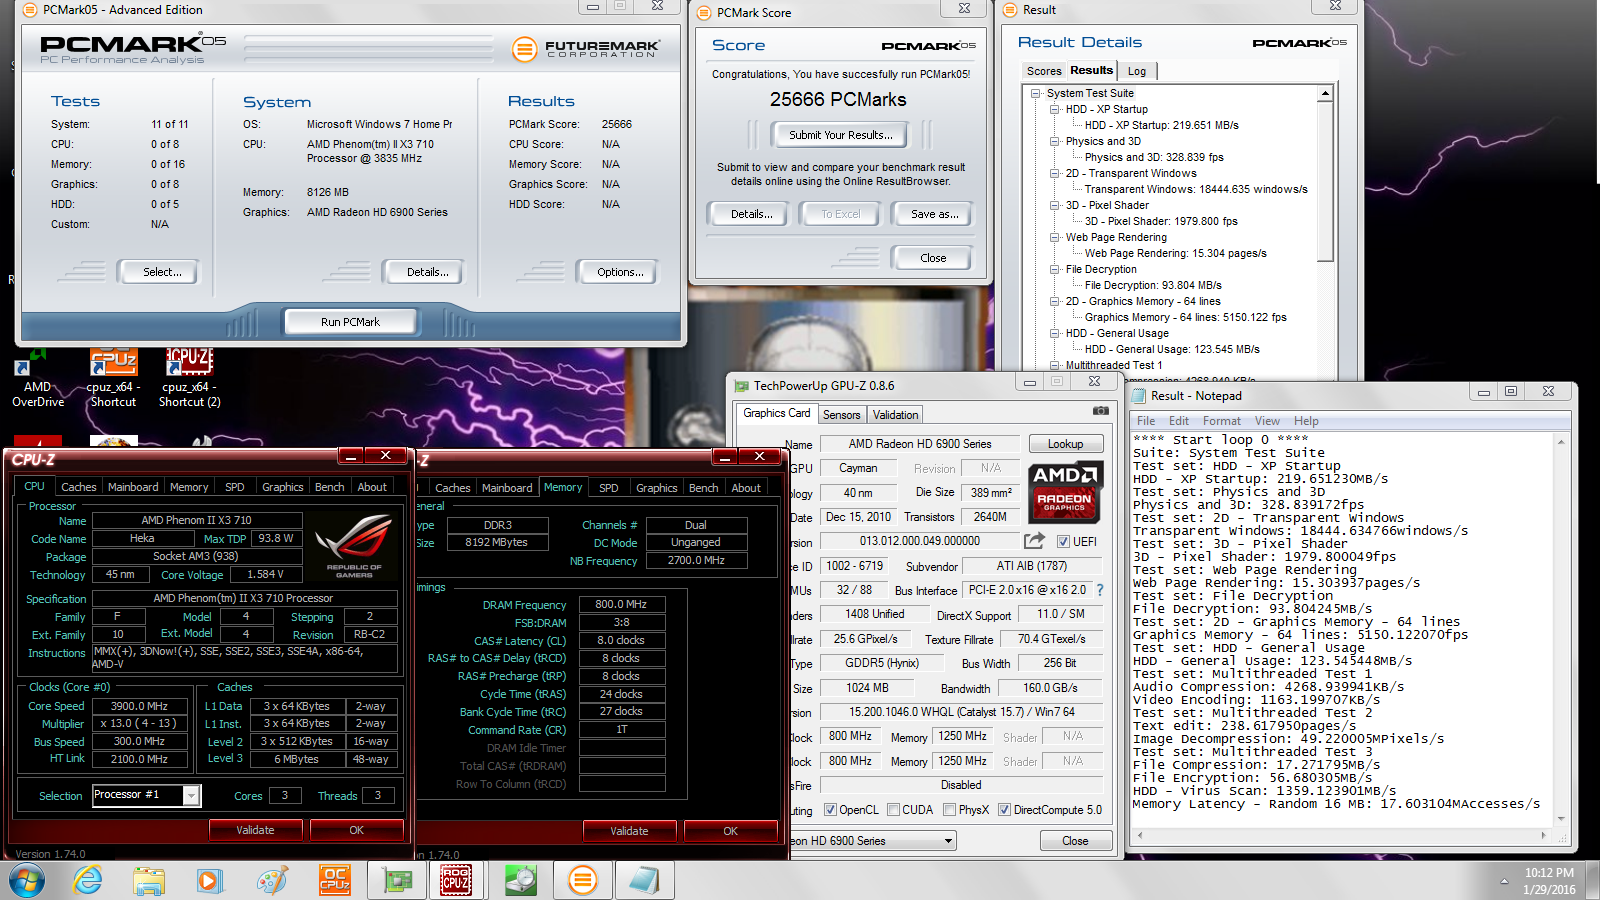Collapse the HDD - XP Startup node
1600x900 pixels.
click(1054, 110)
